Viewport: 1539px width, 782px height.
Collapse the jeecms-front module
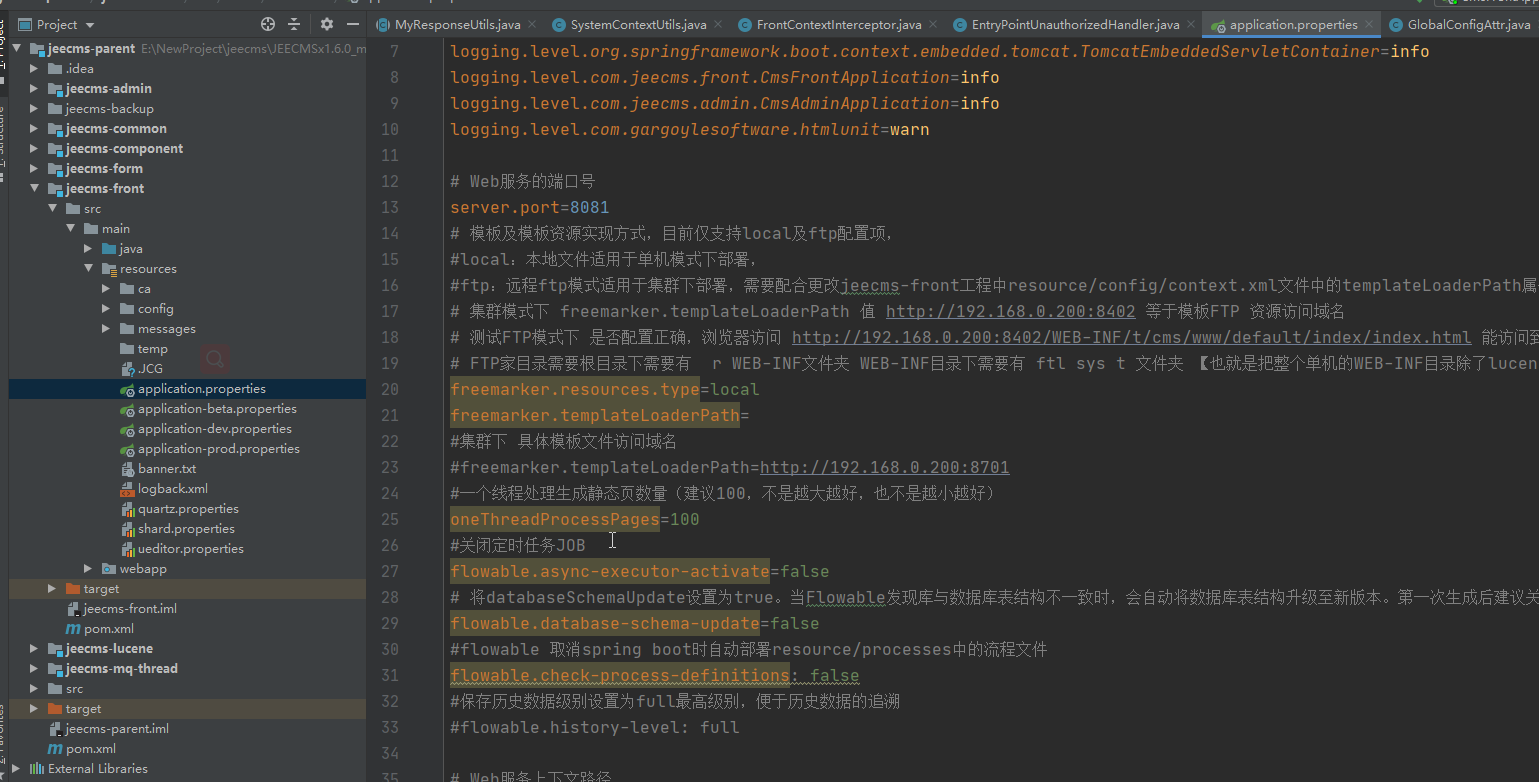coord(34,189)
